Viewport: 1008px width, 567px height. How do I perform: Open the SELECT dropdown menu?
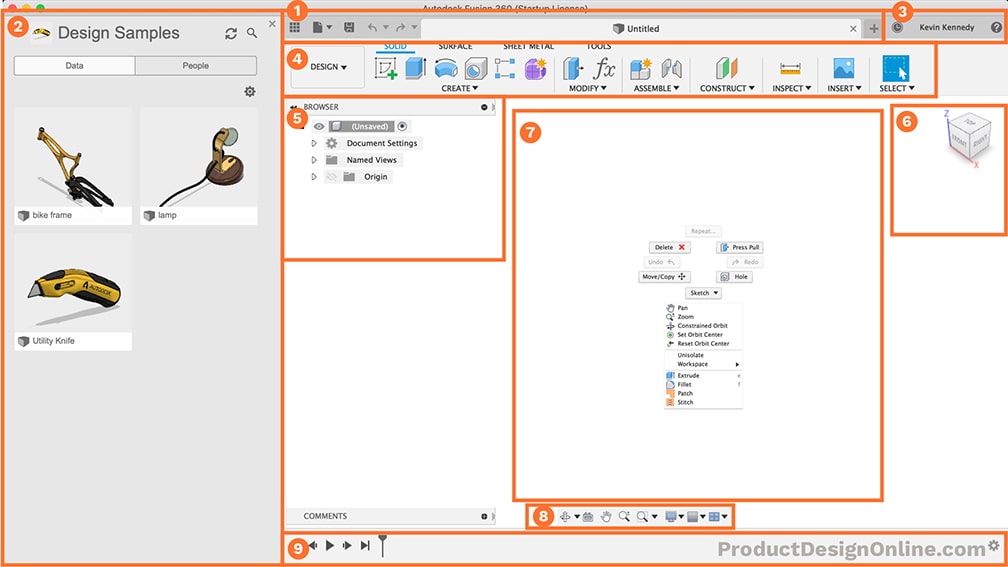pos(897,88)
